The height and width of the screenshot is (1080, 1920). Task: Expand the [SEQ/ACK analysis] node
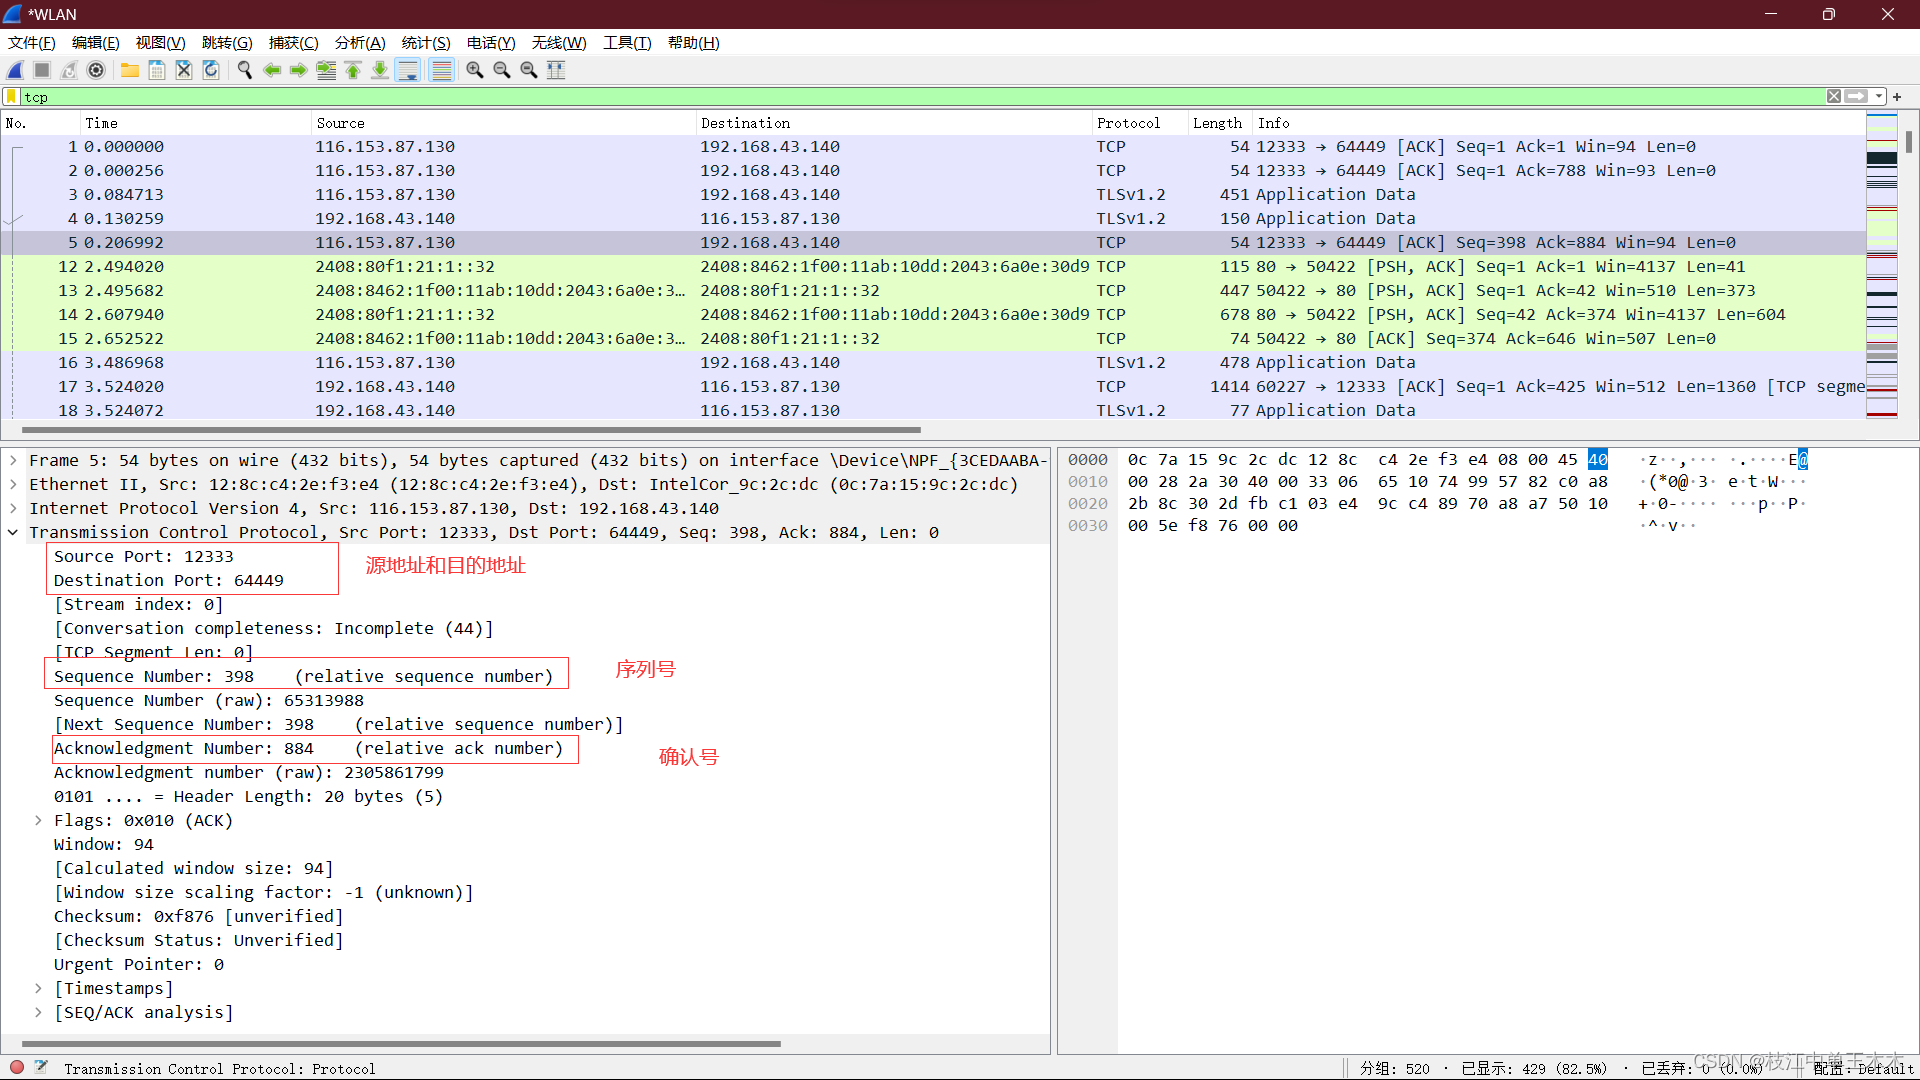[x=38, y=1013]
